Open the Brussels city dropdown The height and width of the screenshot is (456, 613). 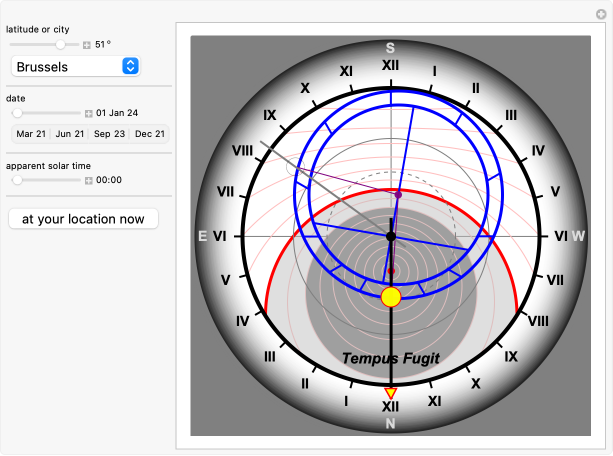pyautogui.click(x=75, y=67)
